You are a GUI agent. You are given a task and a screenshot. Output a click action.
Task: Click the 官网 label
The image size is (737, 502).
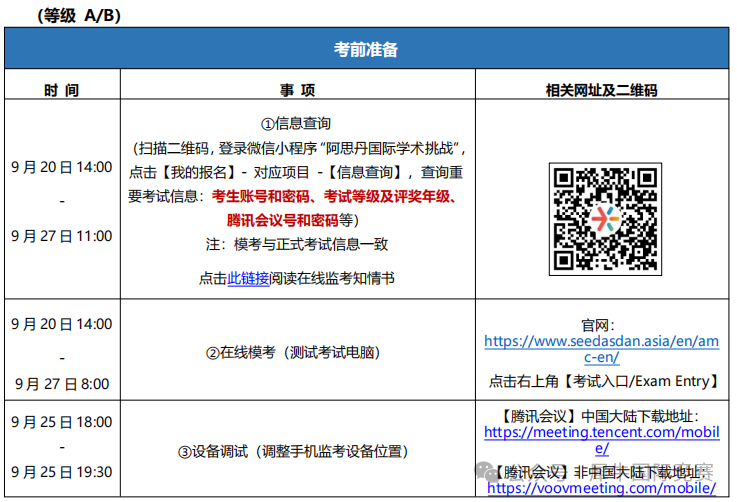[x=601, y=324]
